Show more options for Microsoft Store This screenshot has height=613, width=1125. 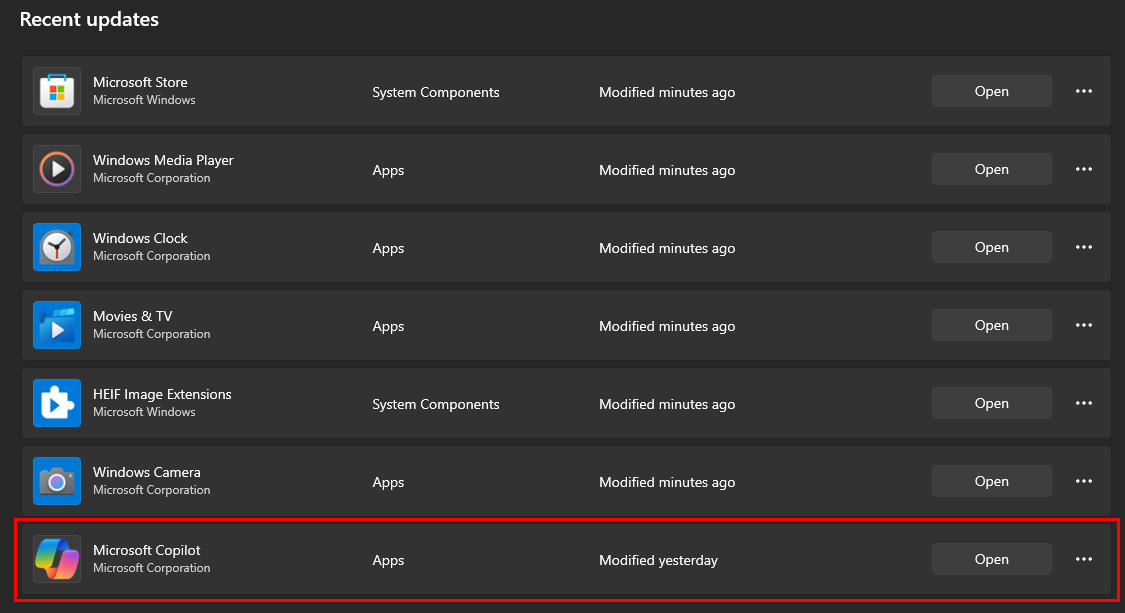coord(1083,91)
